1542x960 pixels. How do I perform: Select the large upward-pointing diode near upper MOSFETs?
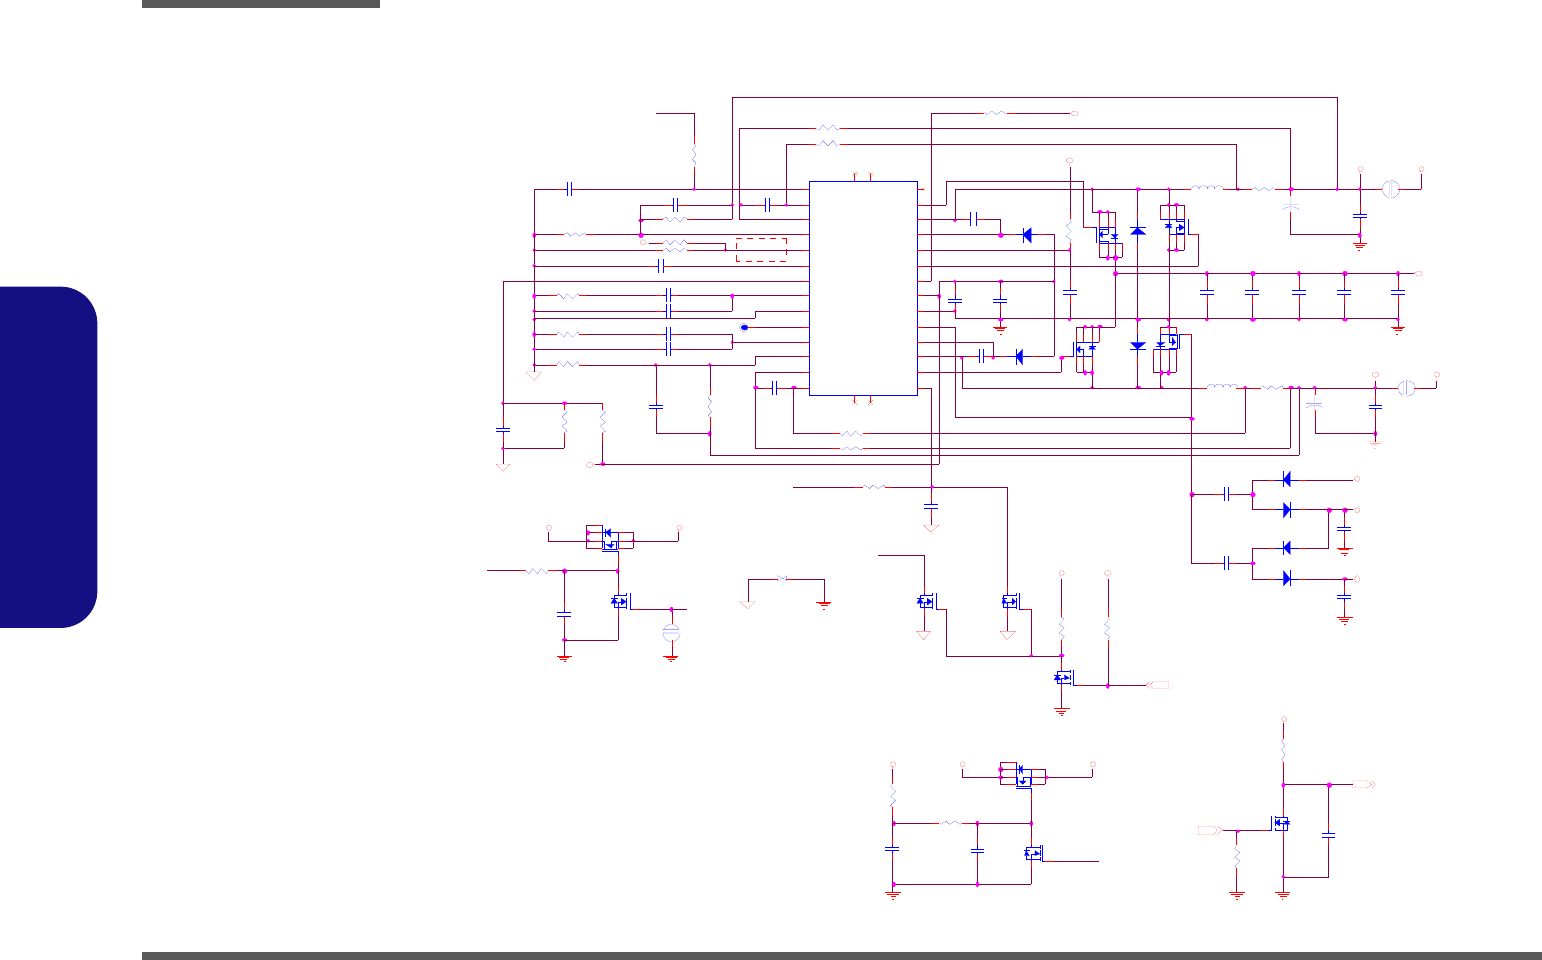click(1137, 231)
